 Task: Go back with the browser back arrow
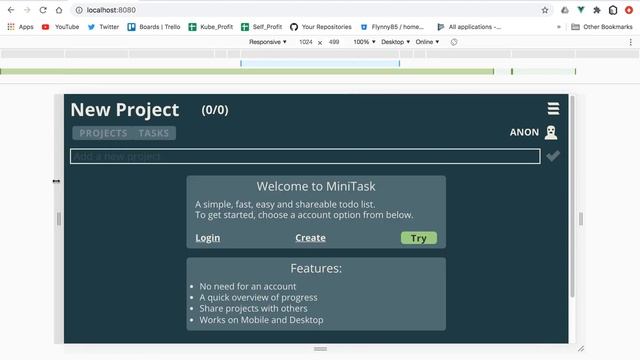11,10
